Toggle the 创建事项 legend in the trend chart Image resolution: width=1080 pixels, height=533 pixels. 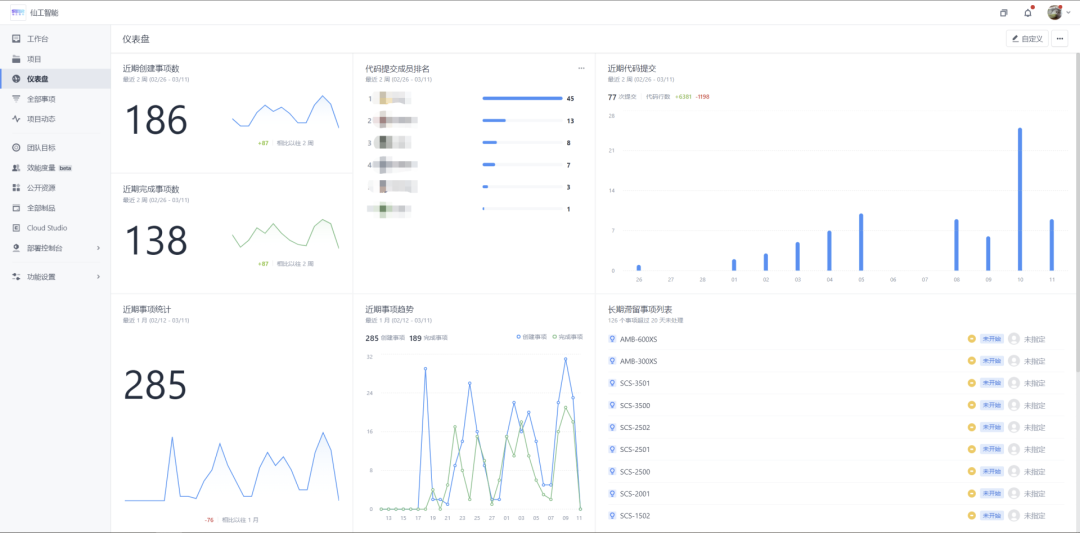click(x=531, y=338)
